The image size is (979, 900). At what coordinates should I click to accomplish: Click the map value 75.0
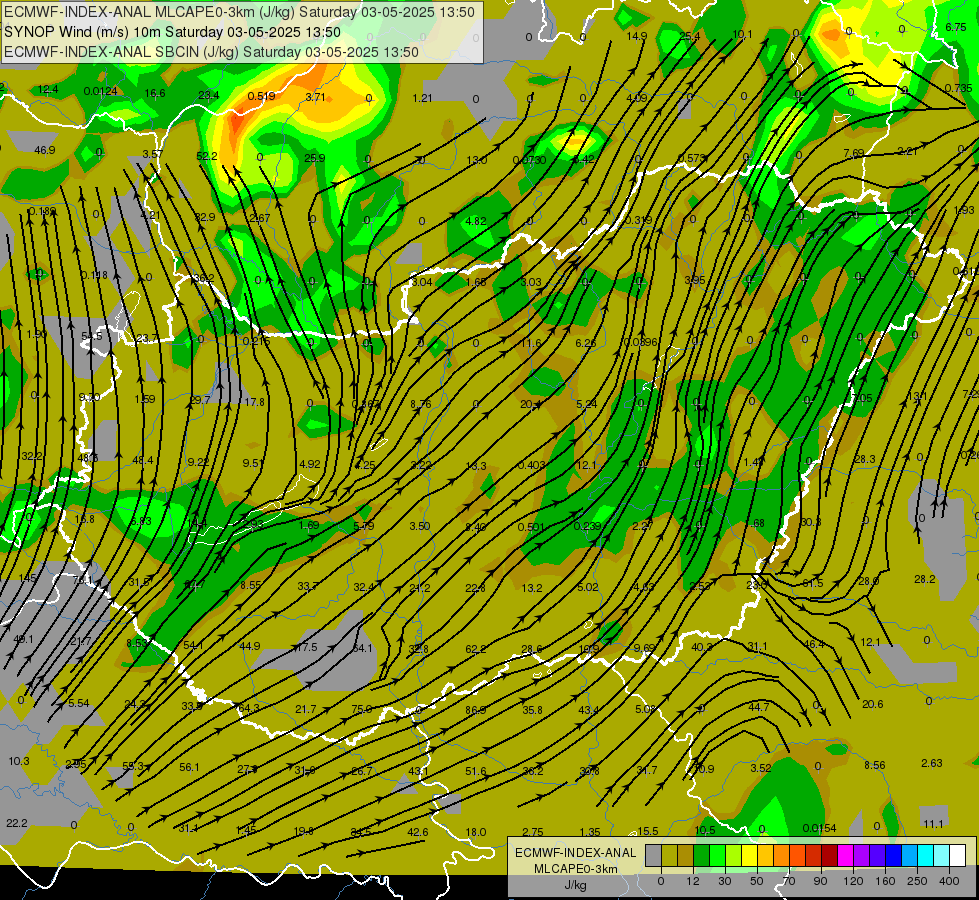point(362,709)
